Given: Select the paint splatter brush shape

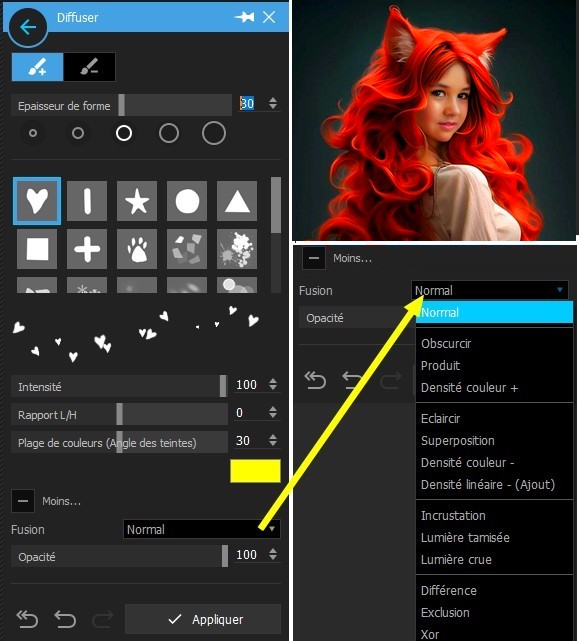Looking at the screenshot, I should coord(237,249).
